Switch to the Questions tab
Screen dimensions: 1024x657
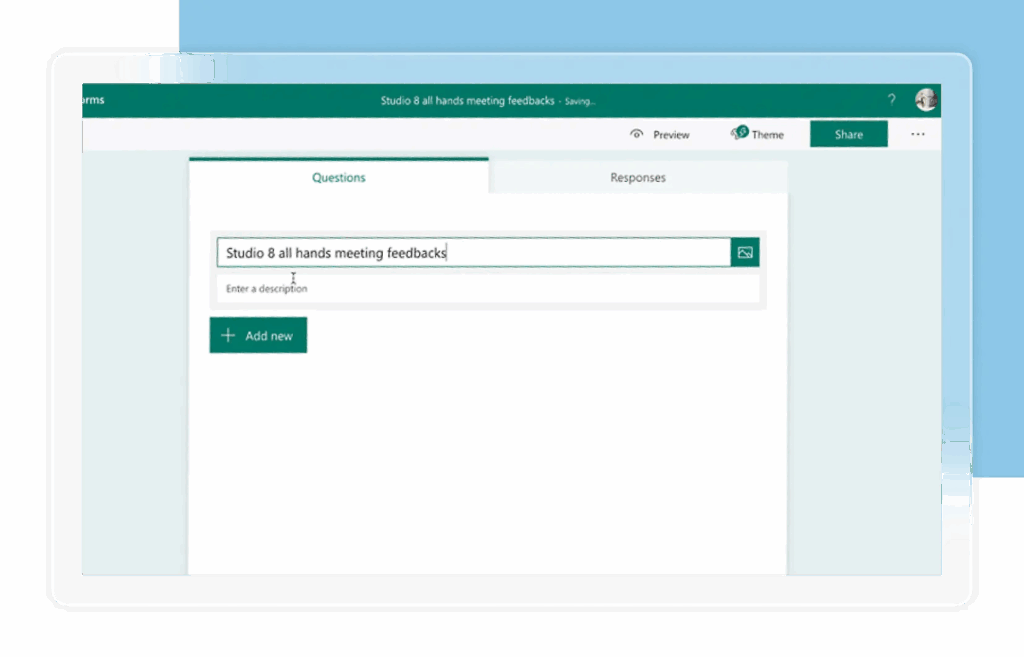339,178
